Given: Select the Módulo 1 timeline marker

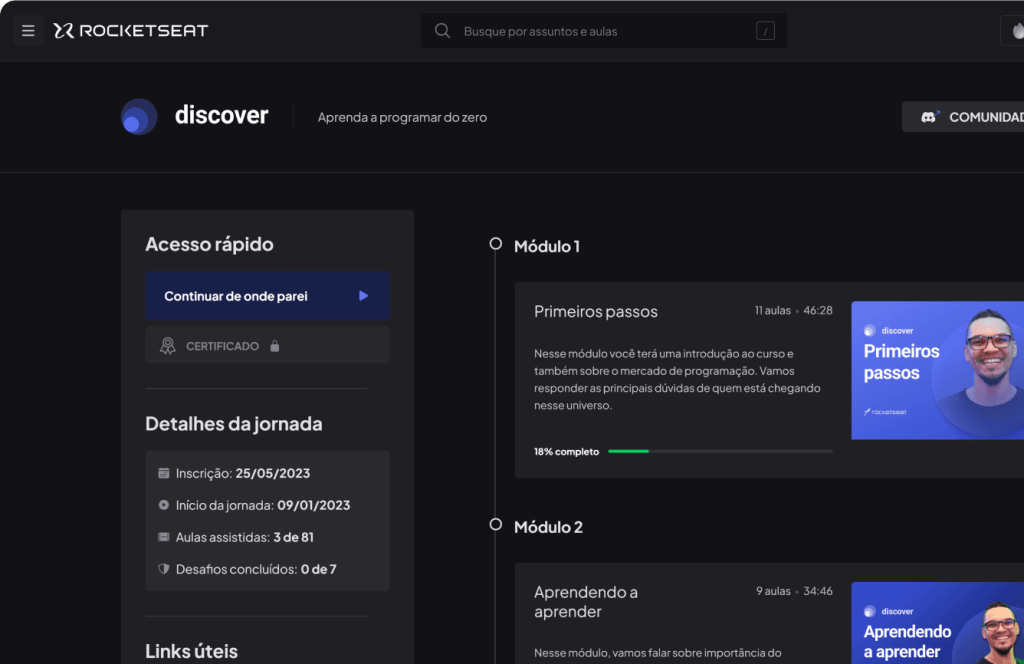Looking at the screenshot, I should click(495, 244).
